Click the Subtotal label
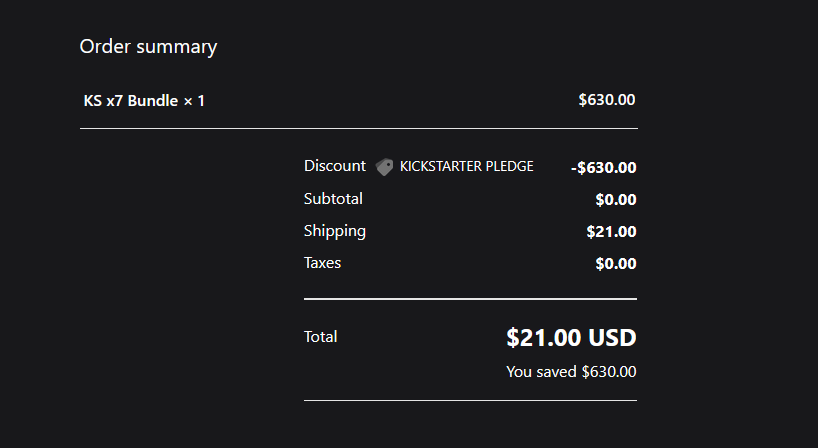Screen dimensions: 818x448 click(x=333, y=199)
